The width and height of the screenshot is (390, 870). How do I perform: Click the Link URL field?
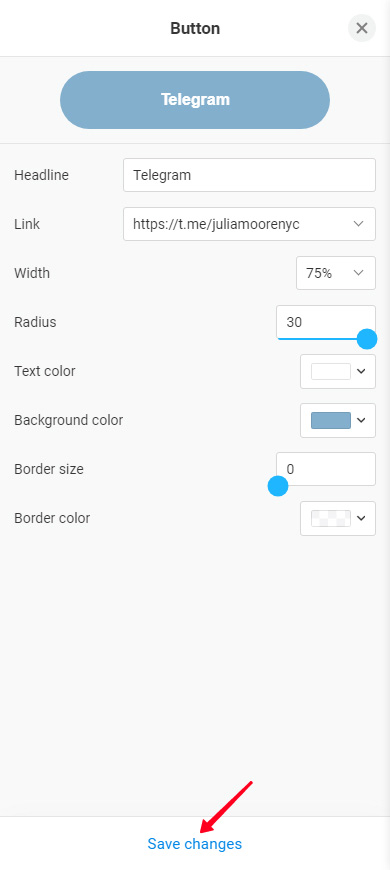click(x=249, y=224)
